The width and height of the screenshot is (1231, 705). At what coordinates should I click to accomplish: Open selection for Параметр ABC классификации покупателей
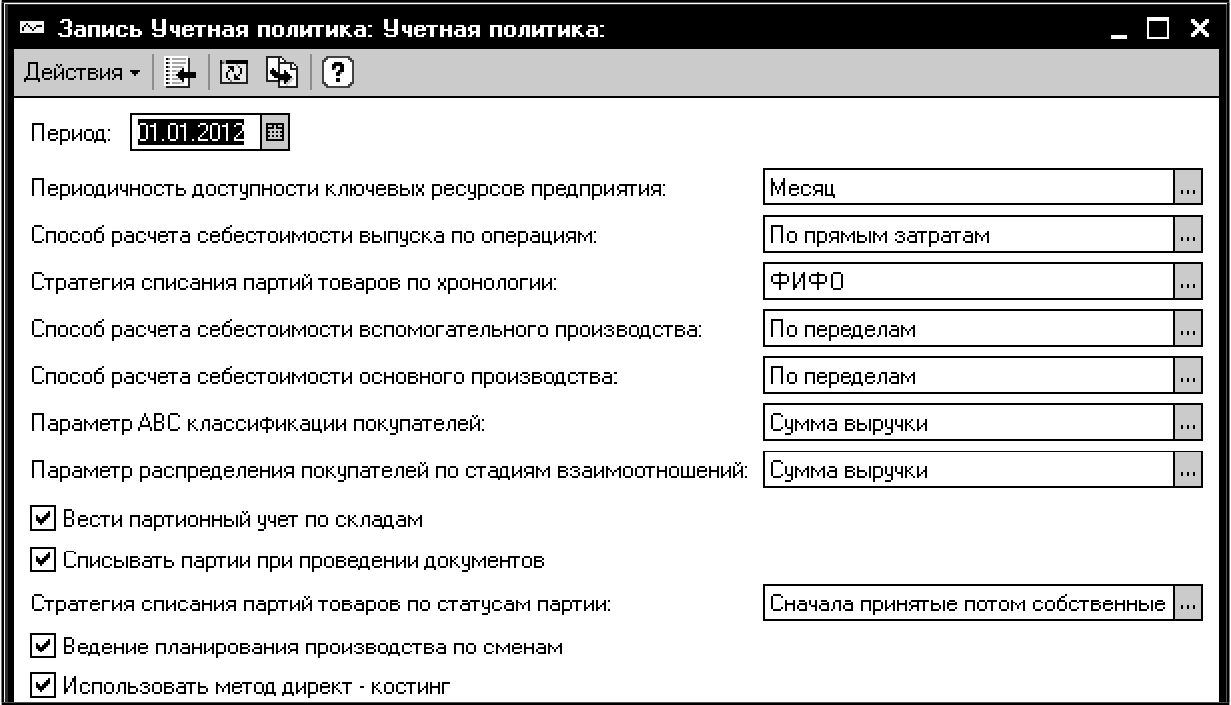pyautogui.click(x=1186, y=423)
